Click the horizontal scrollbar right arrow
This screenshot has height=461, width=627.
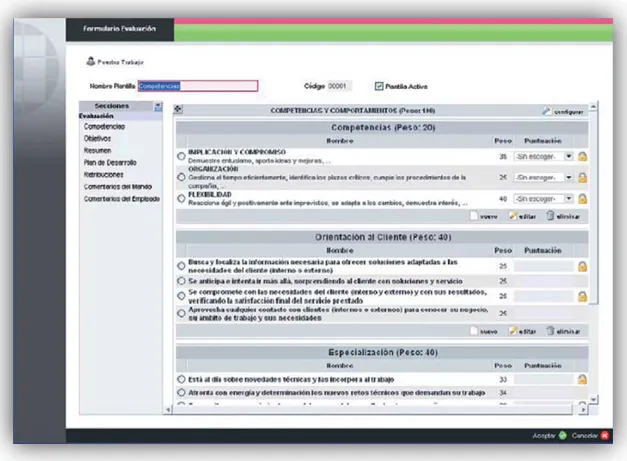583,409
